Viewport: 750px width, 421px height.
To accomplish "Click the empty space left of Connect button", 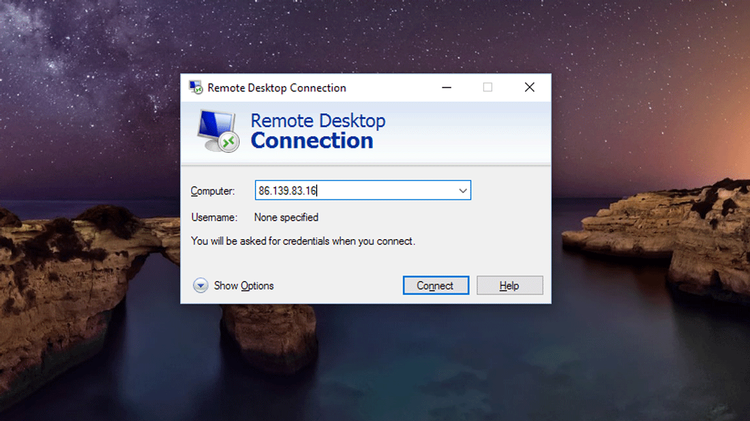I will coord(340,286).
